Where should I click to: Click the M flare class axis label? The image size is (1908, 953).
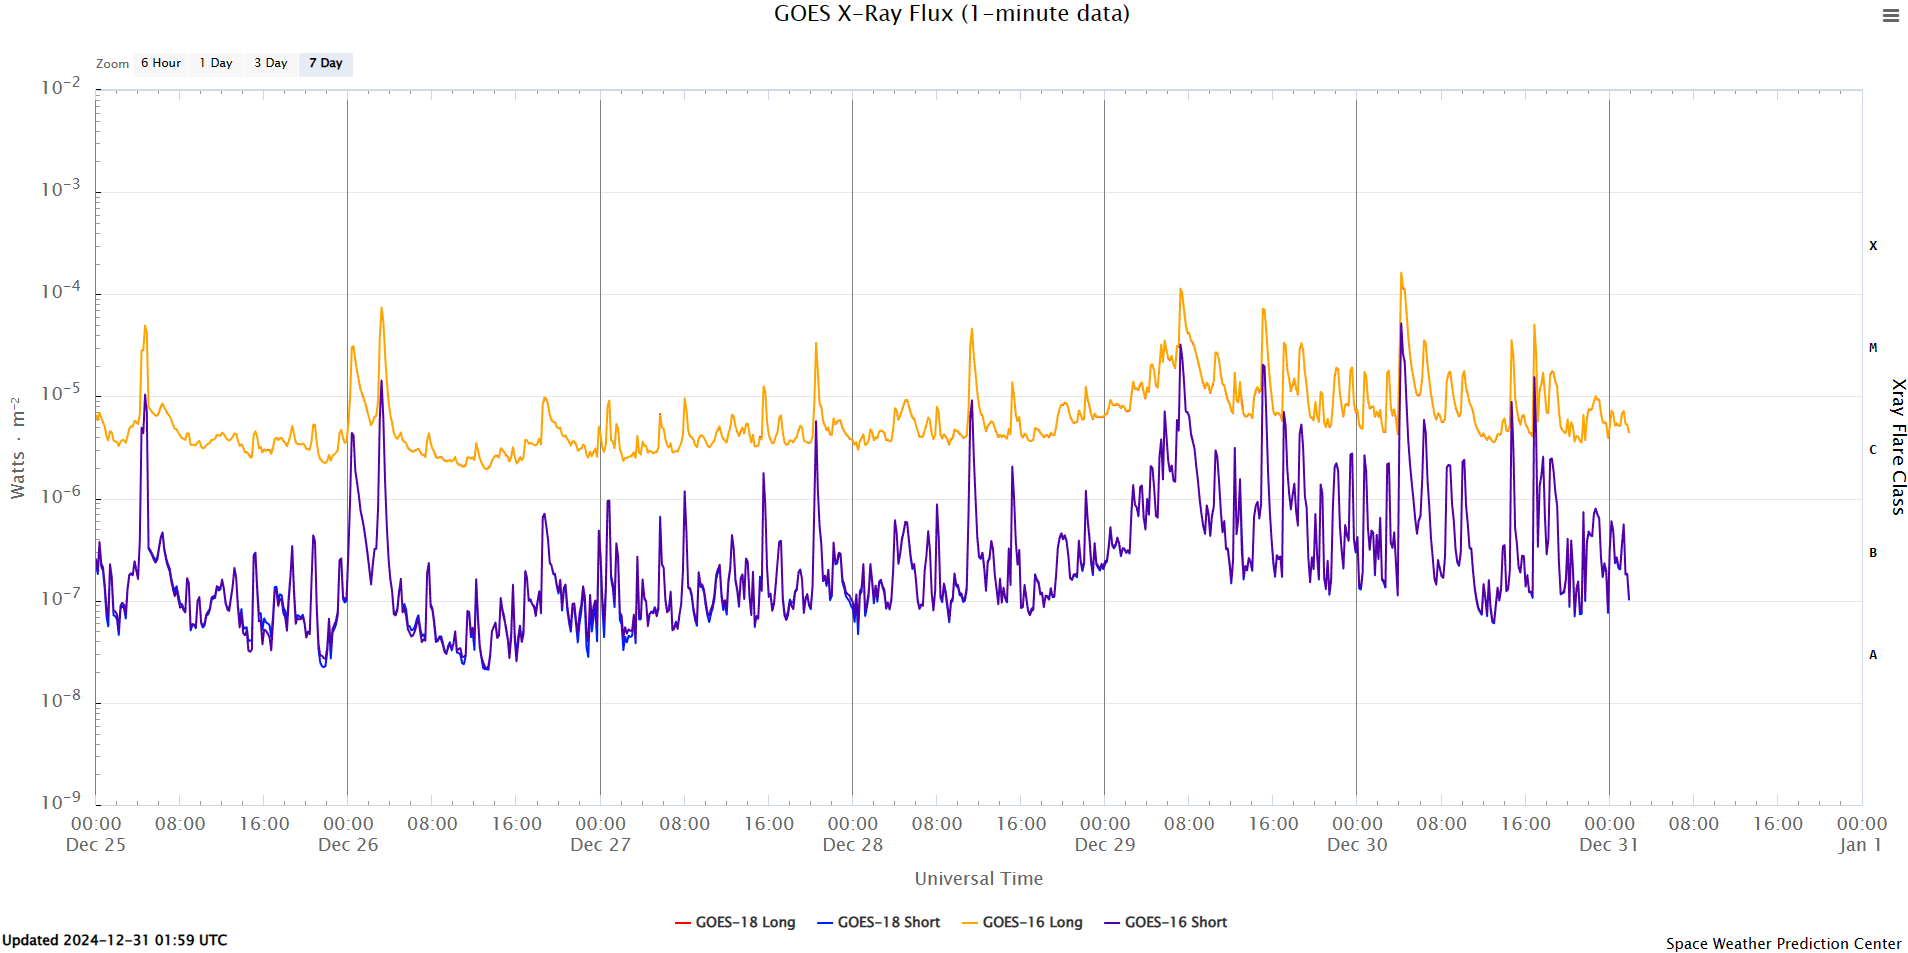[x=1873, y=348]
